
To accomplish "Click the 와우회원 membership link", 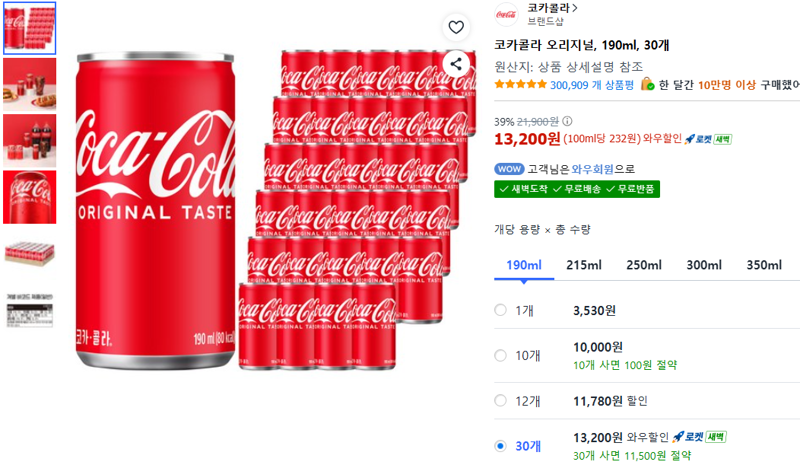I will coord(592,169).
